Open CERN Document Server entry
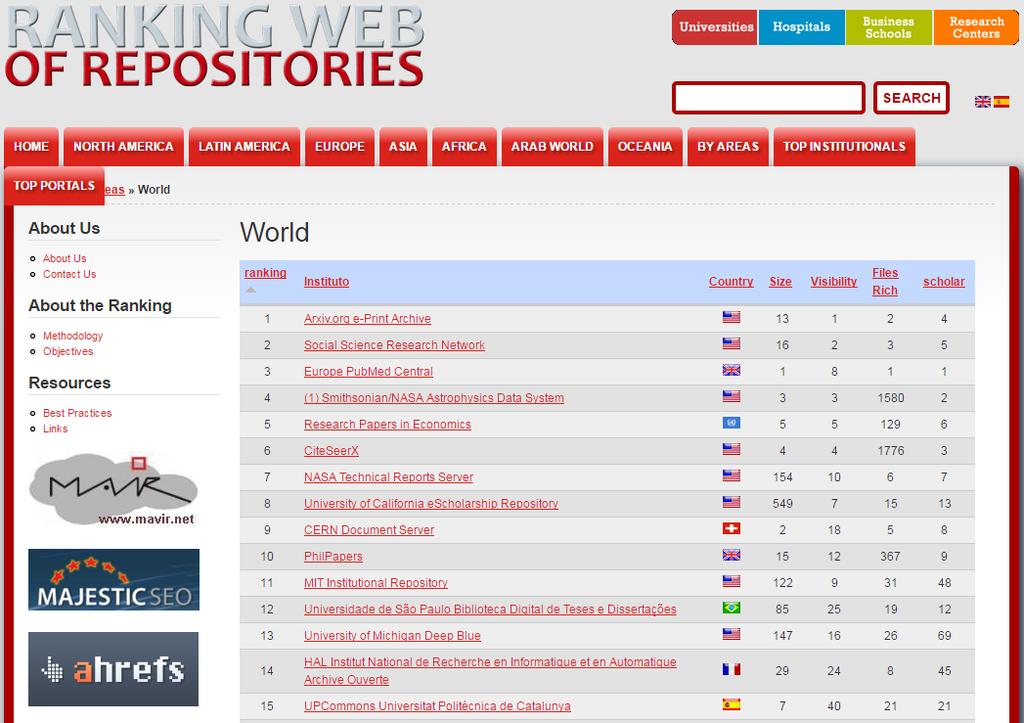This screenshot has height=723, width=1024. pyautogui.click(x=369, y=530)
